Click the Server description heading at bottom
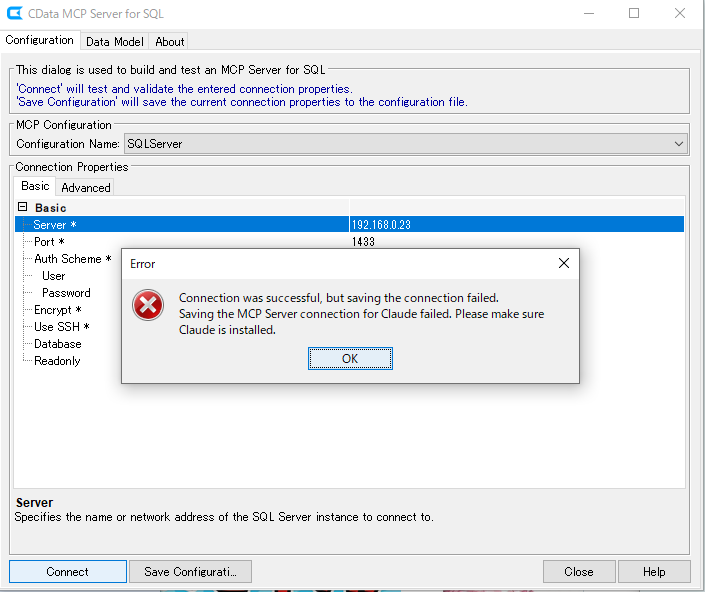The width and height of the screenshot is (705, 592). tap(34, 502)
